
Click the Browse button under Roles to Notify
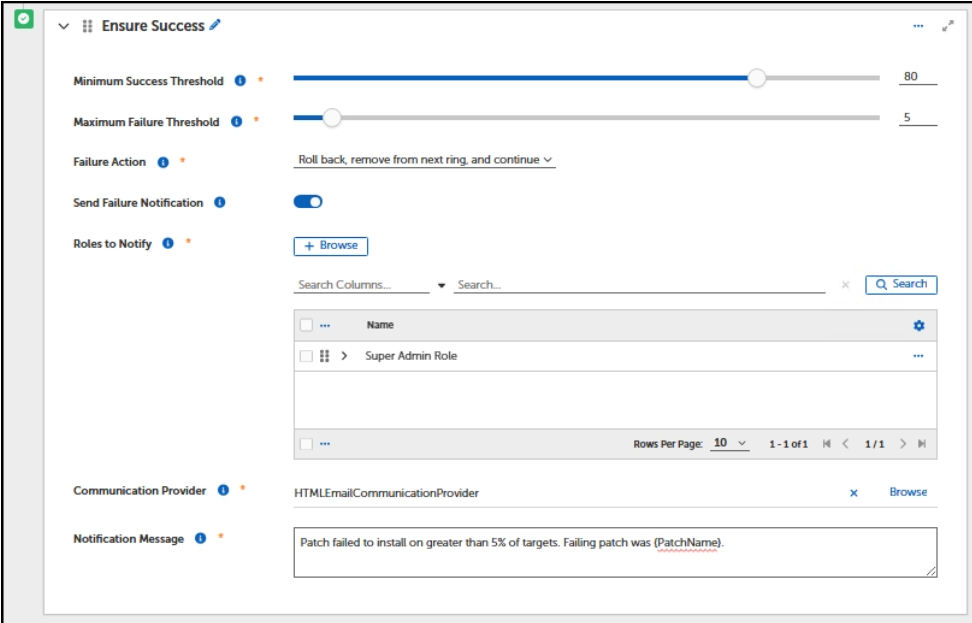[x=331, y=246]
